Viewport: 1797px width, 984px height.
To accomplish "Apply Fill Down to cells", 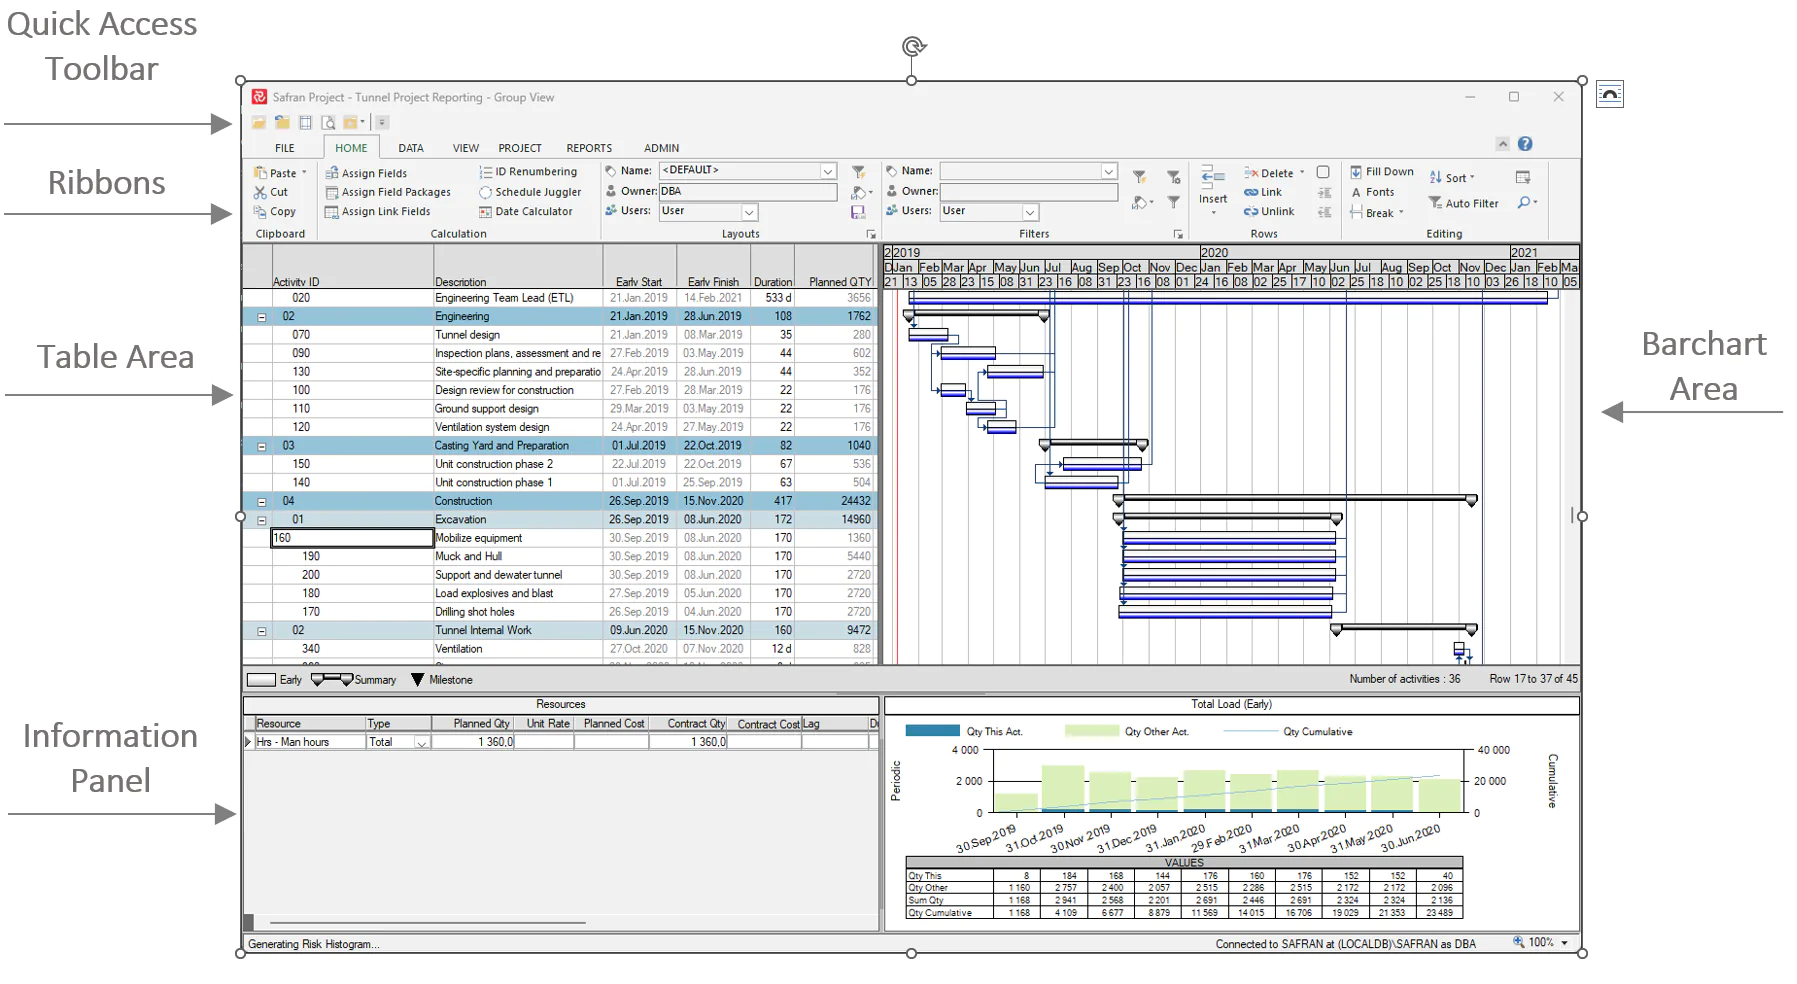I will (1382, 172).
